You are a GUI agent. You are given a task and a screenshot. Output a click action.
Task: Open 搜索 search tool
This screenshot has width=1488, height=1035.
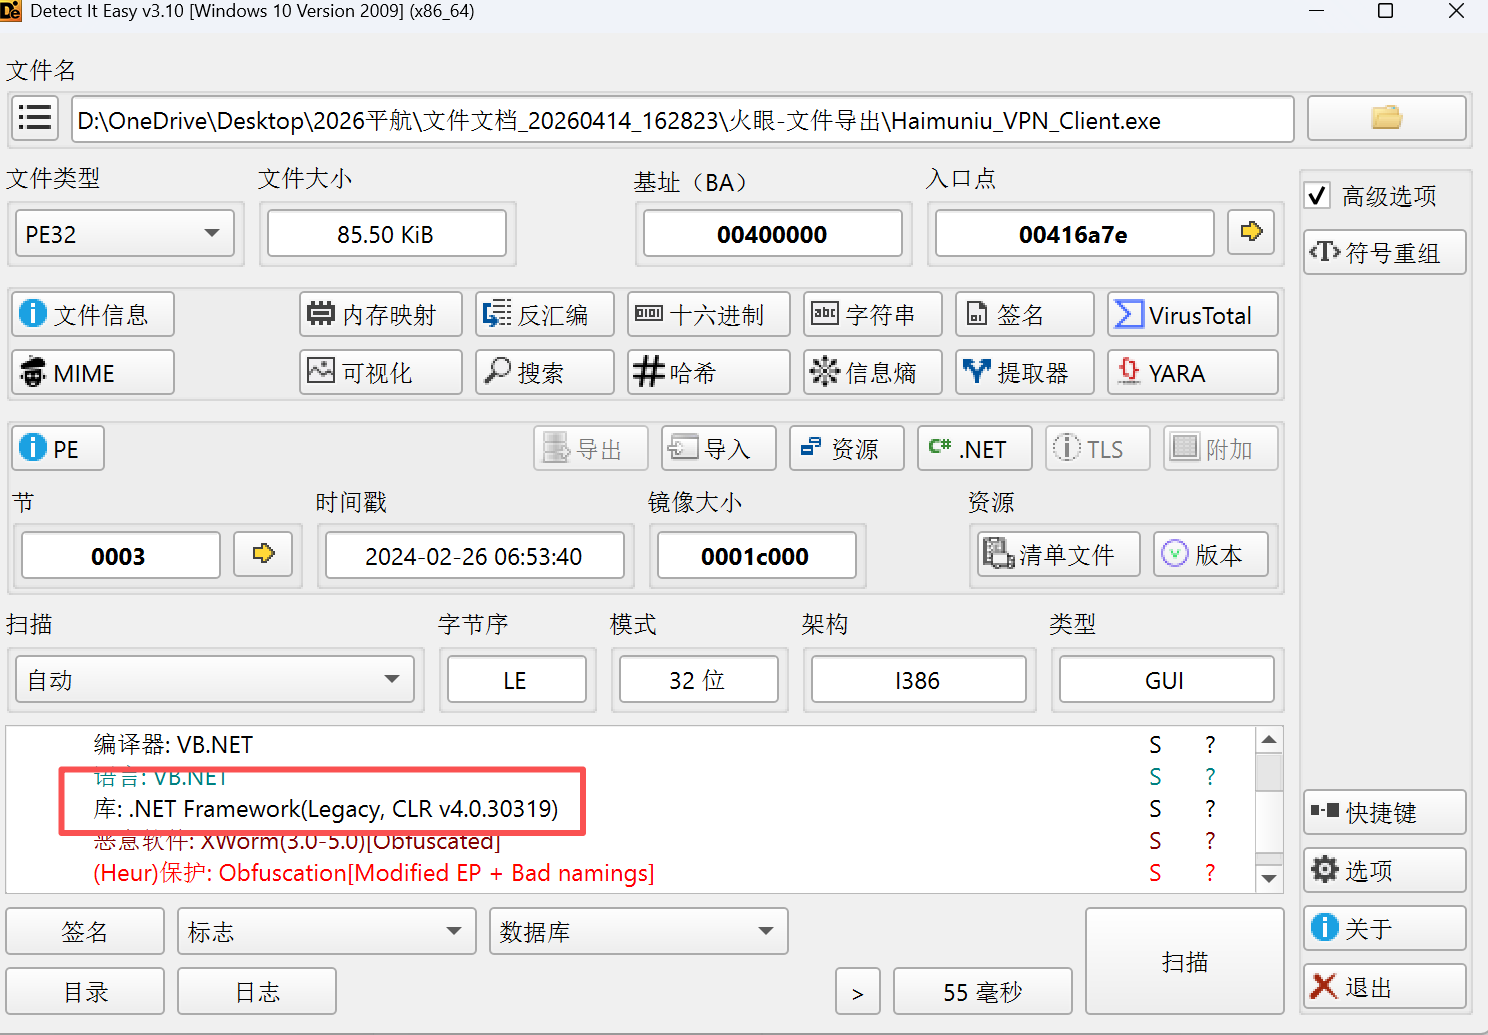(545, 373)
